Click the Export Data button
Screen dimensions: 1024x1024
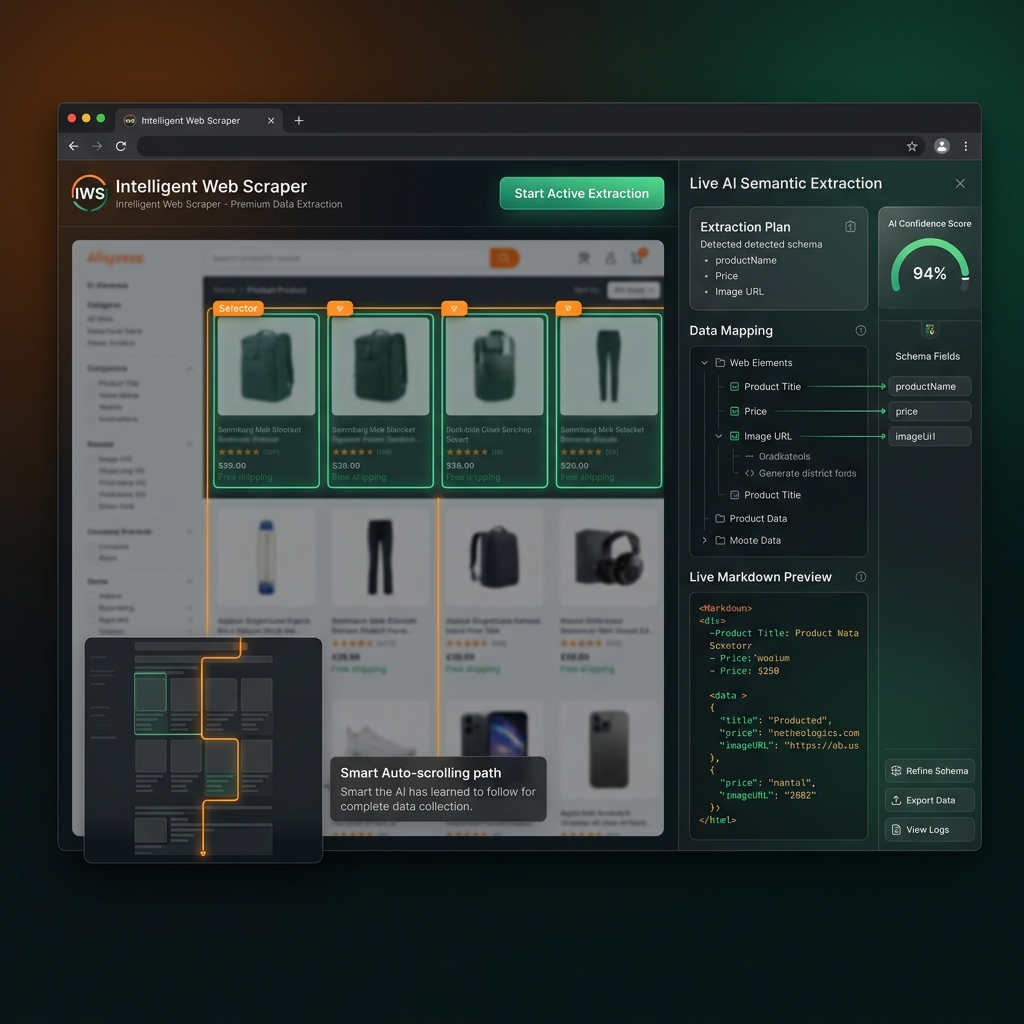coord(930,801)
